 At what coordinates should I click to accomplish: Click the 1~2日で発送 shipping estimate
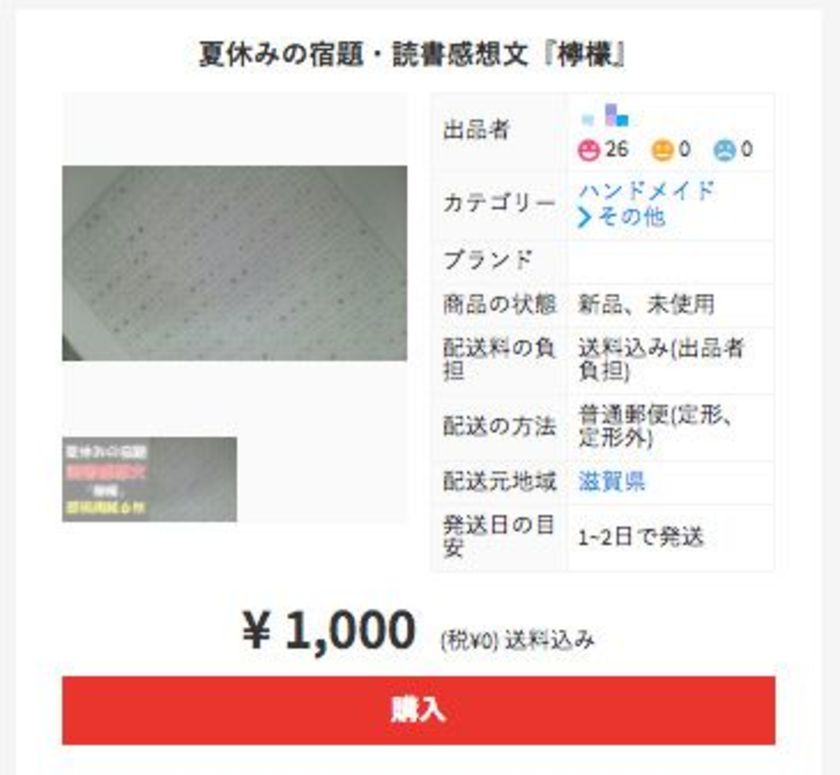(x=640, y=537)
